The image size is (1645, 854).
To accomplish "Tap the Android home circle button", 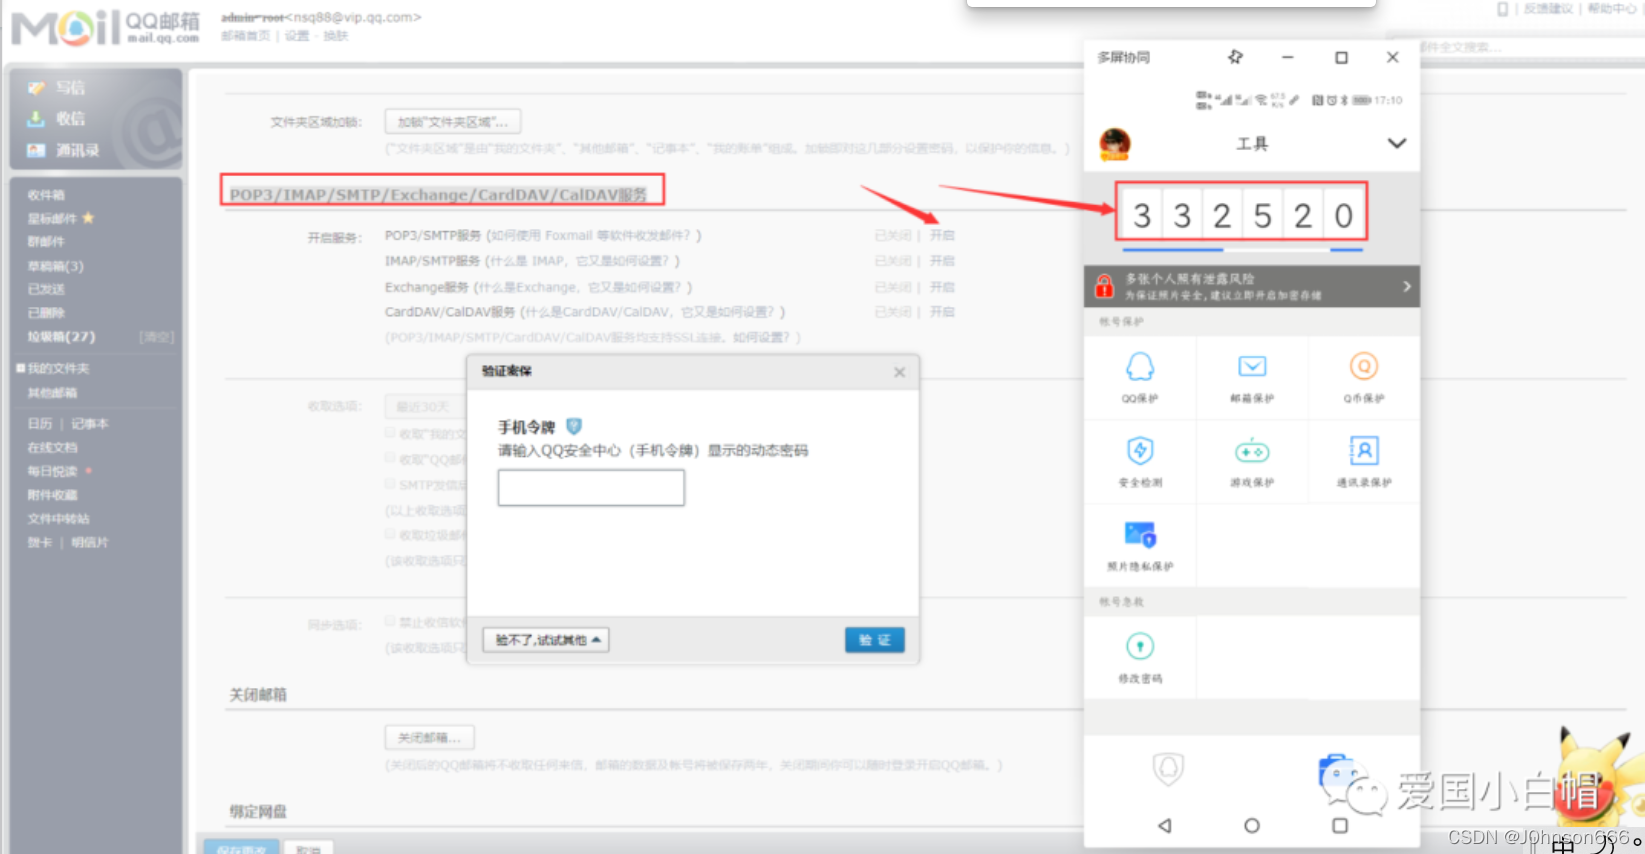I will (x=1252, y=825).
